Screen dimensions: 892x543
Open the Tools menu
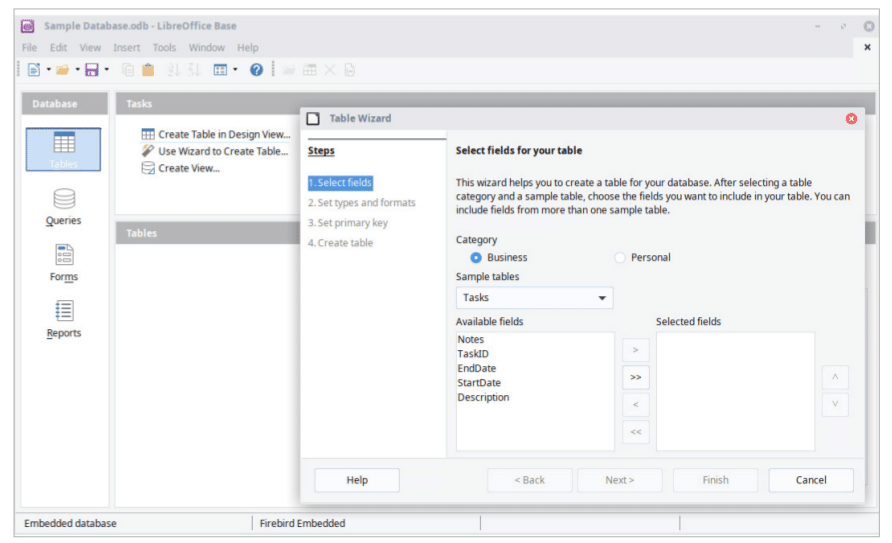coord(164,47)
